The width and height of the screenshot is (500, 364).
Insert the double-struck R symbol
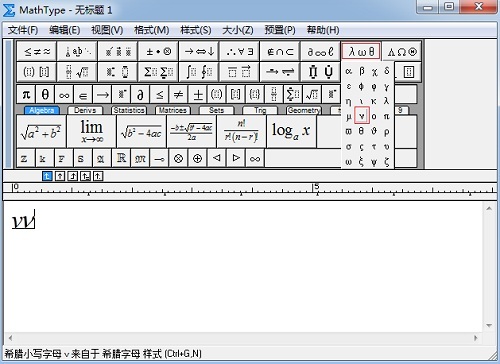coord(121,158)
